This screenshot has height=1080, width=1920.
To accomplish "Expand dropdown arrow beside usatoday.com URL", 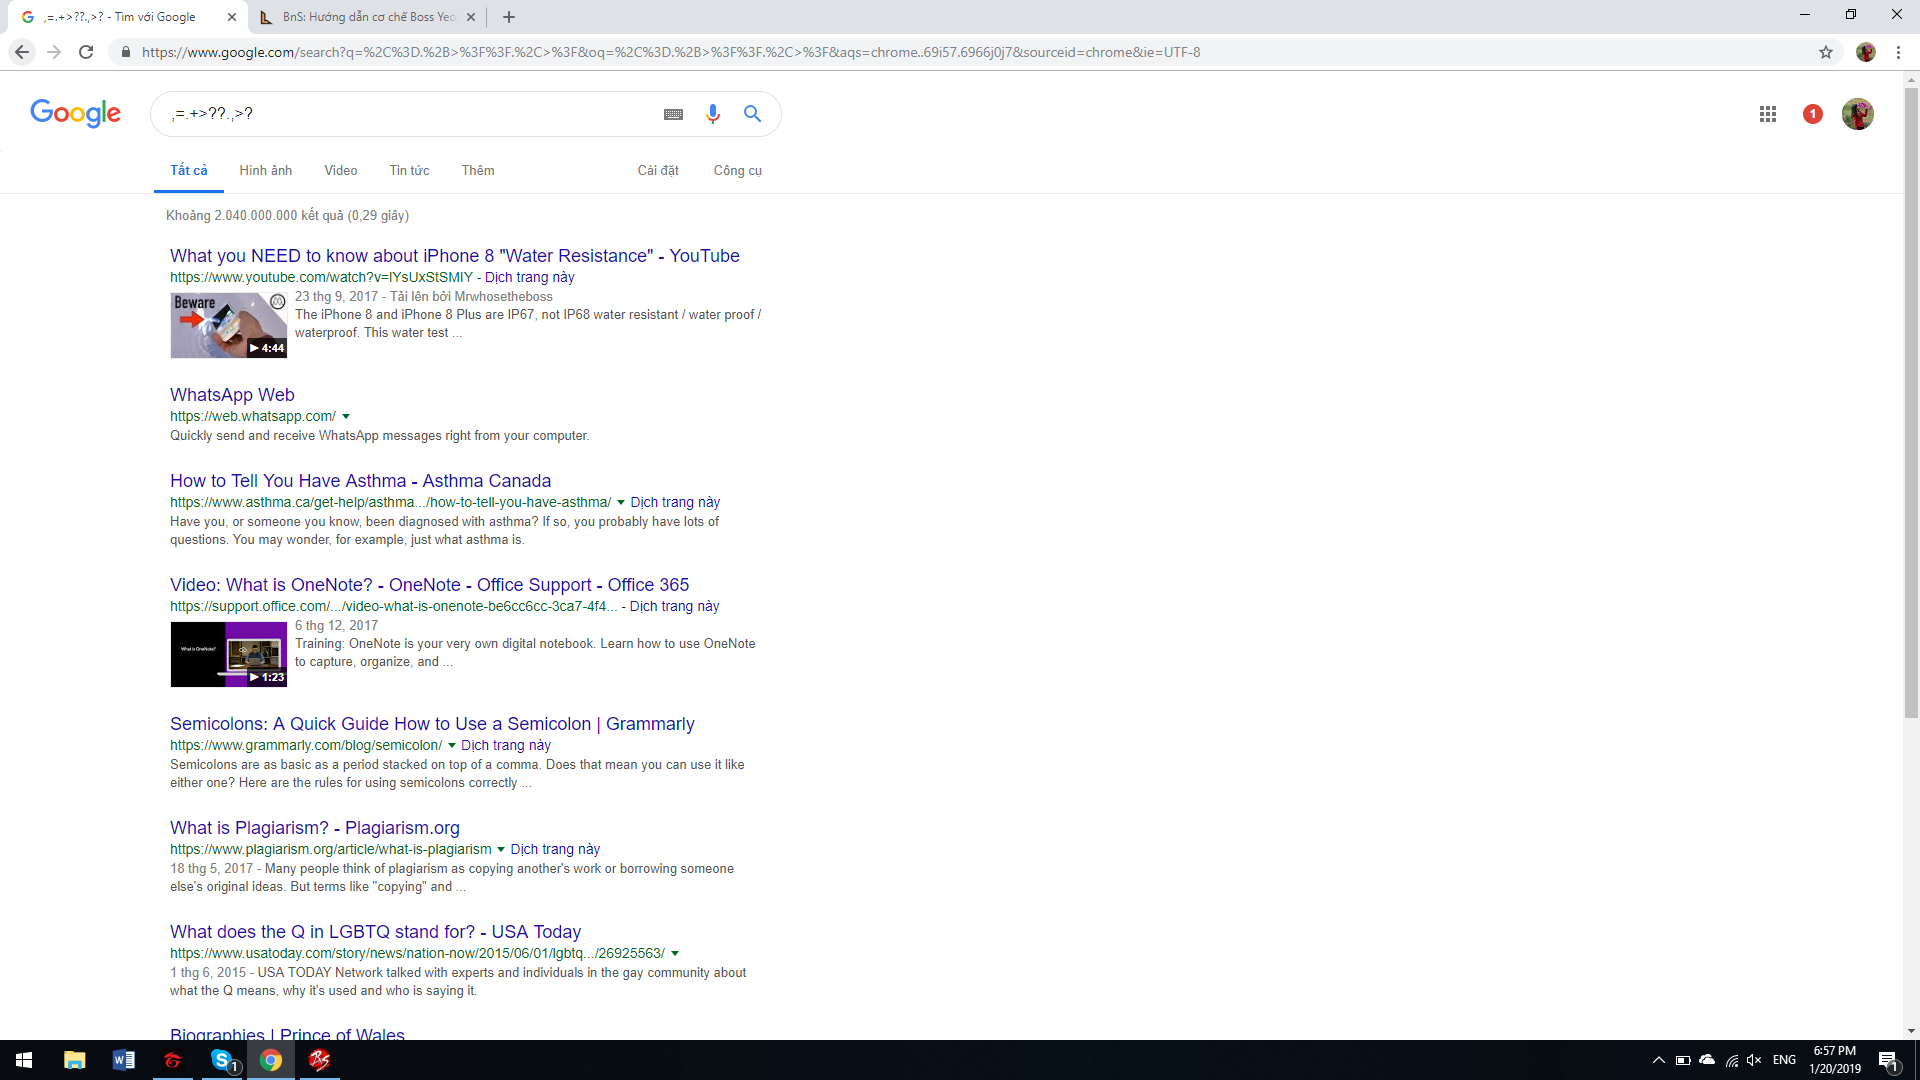I will pos(675,954).
